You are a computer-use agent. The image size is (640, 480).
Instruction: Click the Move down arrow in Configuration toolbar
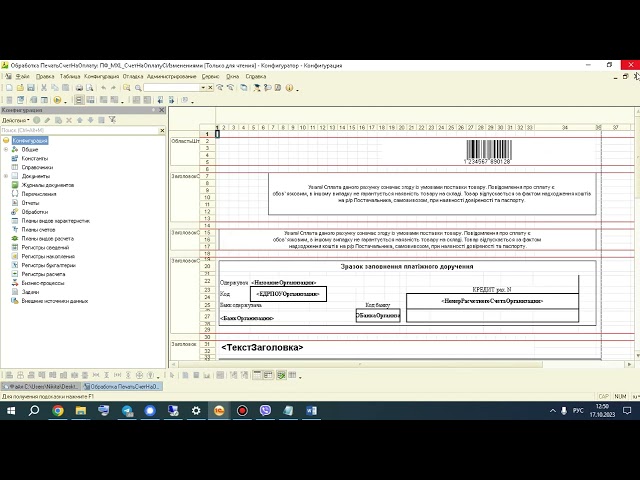90,120
